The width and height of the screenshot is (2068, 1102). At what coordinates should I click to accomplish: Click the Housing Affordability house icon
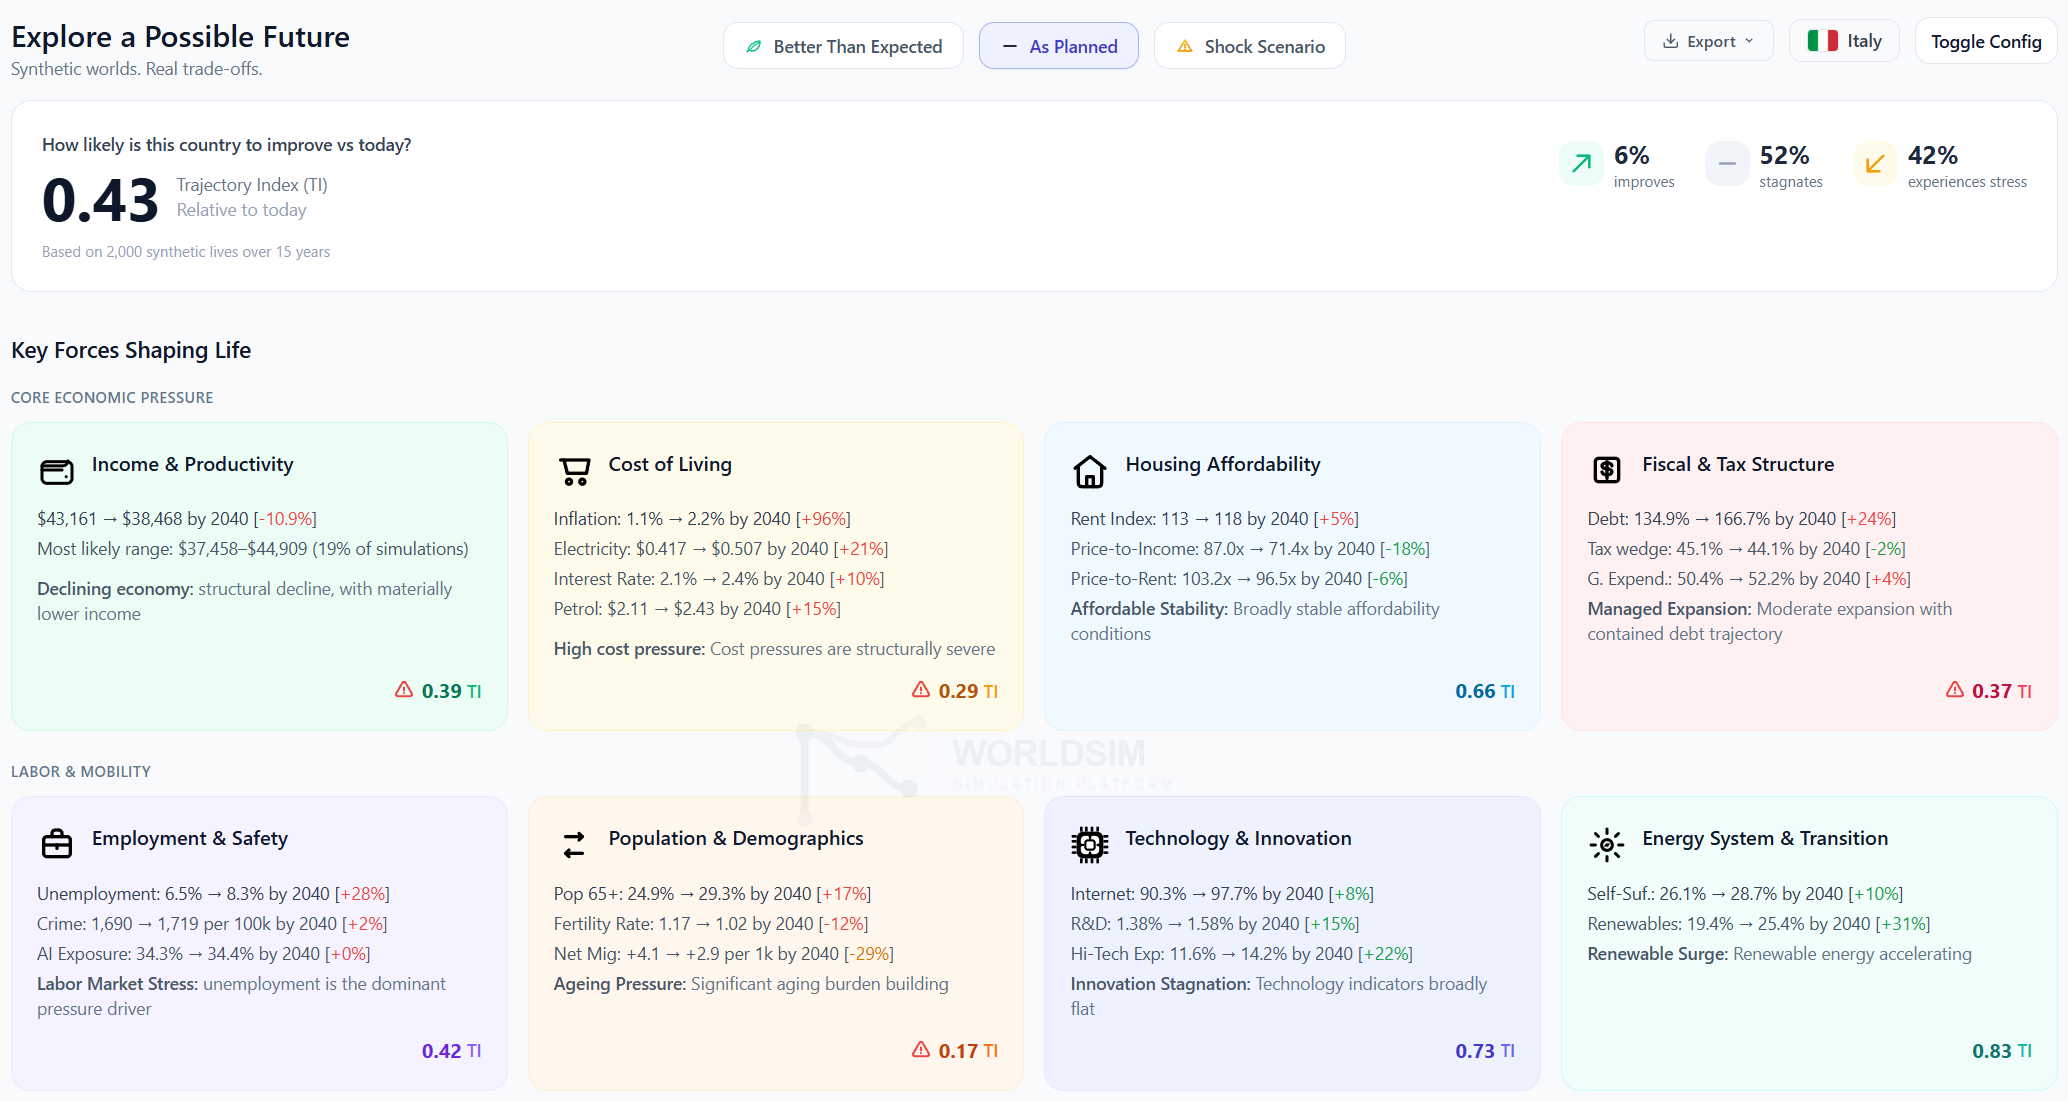(x=1090, y=471)
